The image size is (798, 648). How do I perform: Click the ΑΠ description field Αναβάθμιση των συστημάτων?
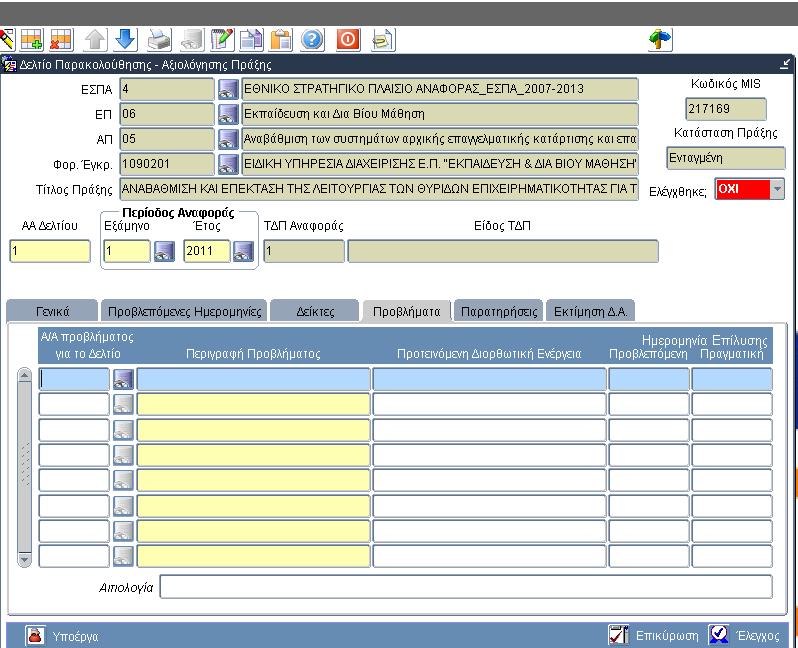tap(440, 139)
